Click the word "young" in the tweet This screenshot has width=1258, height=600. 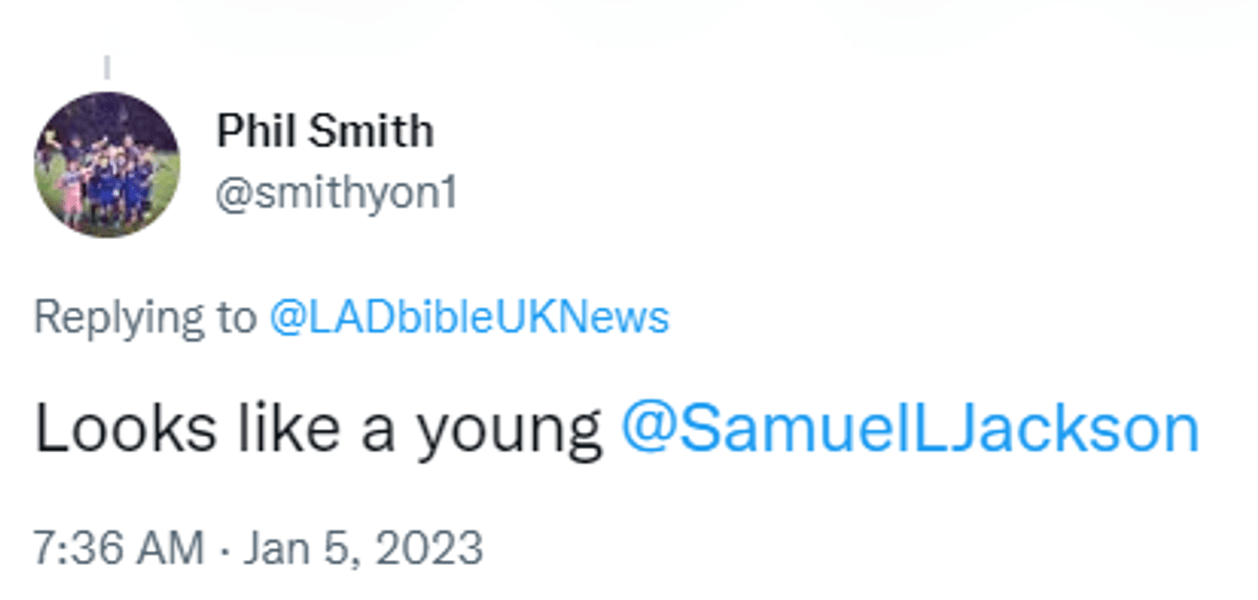pyautogui.click(x=508, y=431)
